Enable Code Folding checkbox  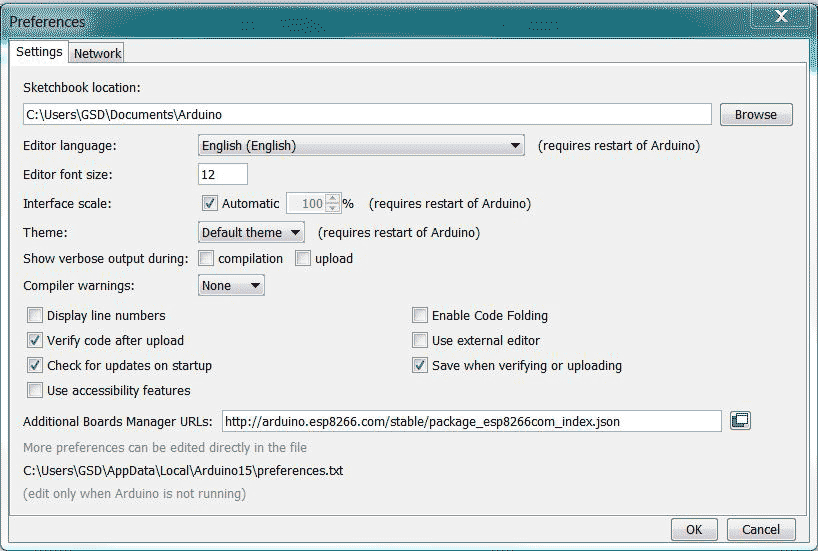[419, 315]
